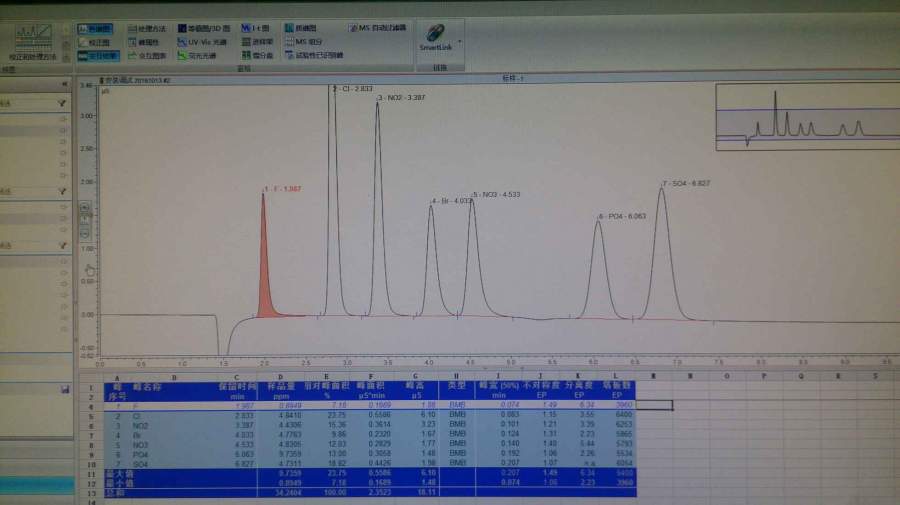The width and height of the screenshot is (900, 505).
Task: Expand the SmartLink dropdown arrow
Action: click(x=460, y=42)
